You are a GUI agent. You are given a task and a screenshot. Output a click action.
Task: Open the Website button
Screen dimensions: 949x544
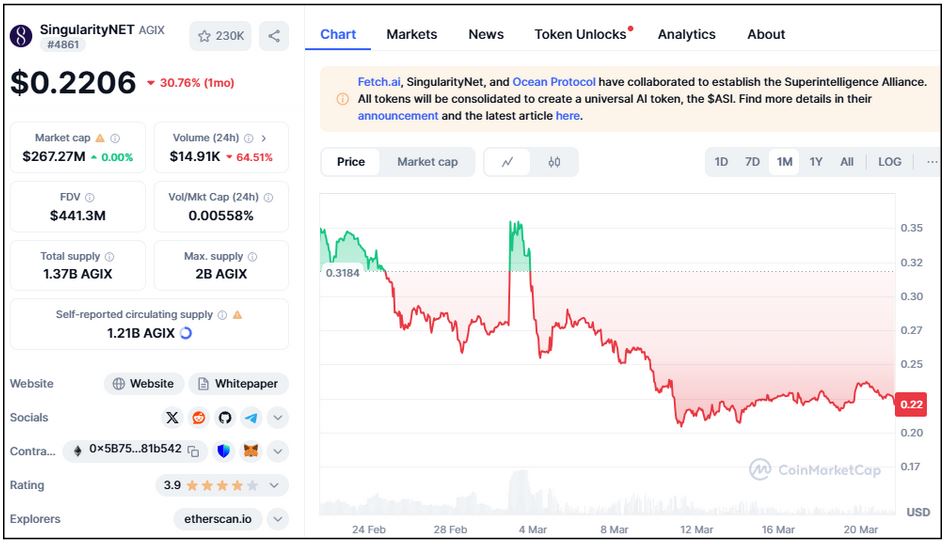[x=144, y=384]
